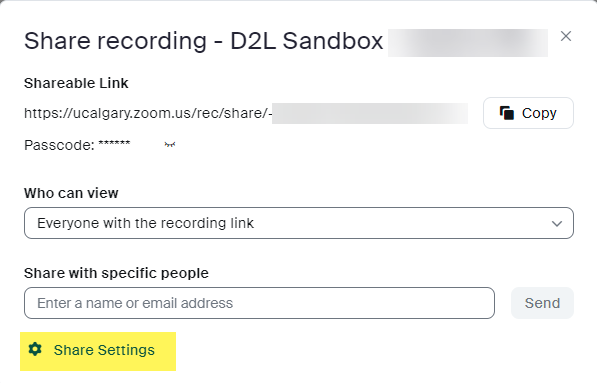Click the 'Passcode:' label text

click(x=59, y=145)
